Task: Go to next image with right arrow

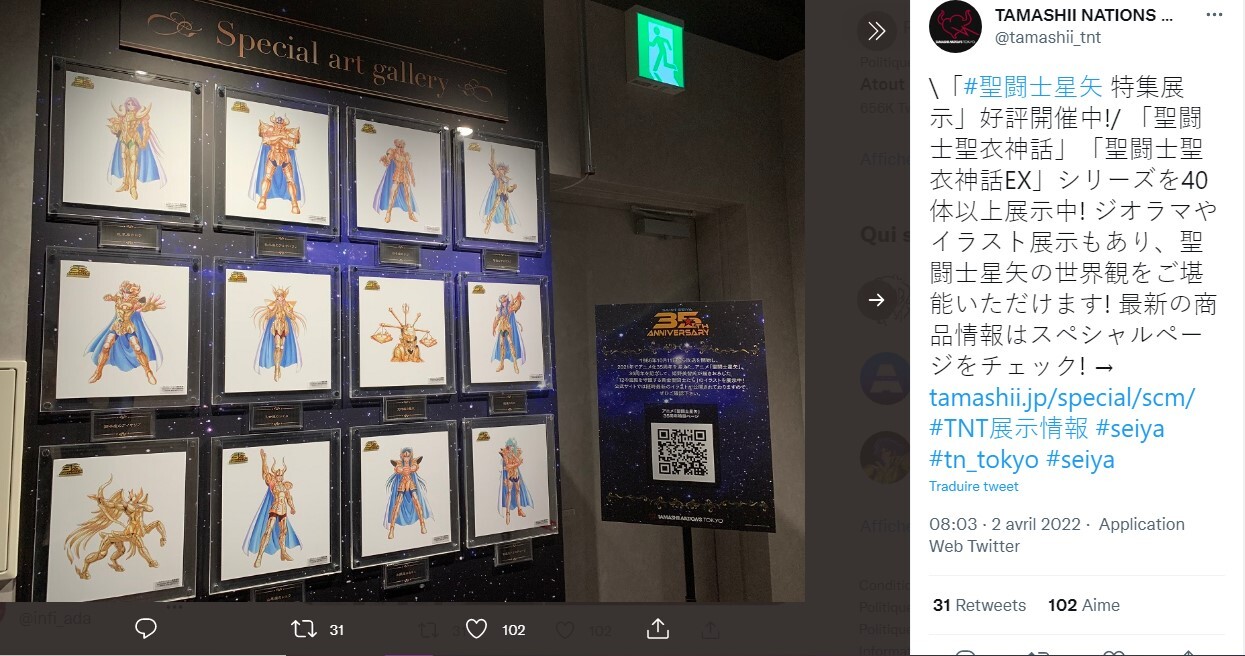Action: pos(877,300)
